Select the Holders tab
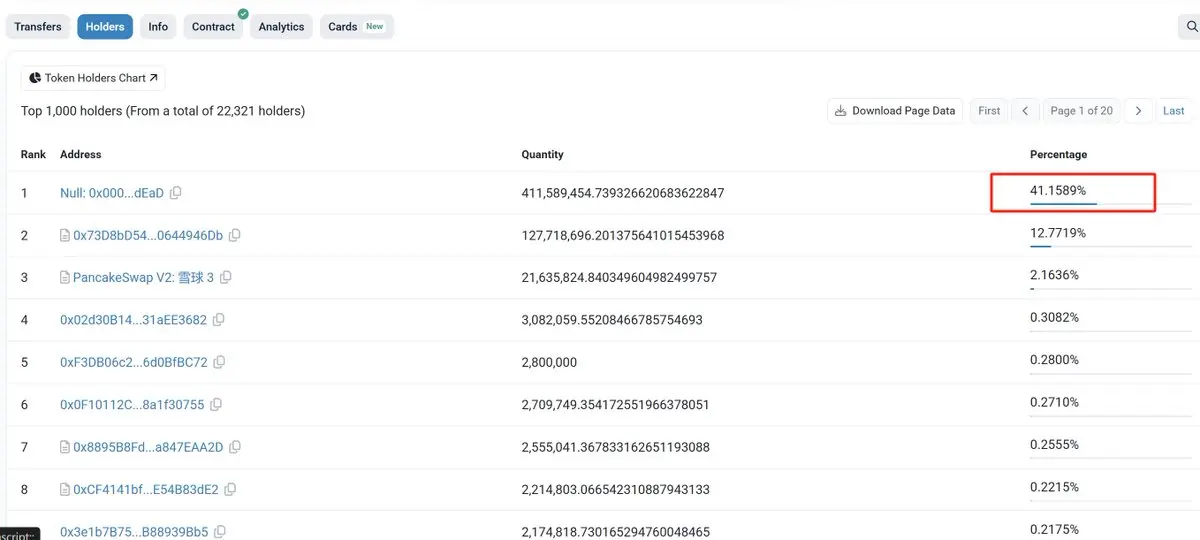The image size is (1200, 540). pos(105,27)
